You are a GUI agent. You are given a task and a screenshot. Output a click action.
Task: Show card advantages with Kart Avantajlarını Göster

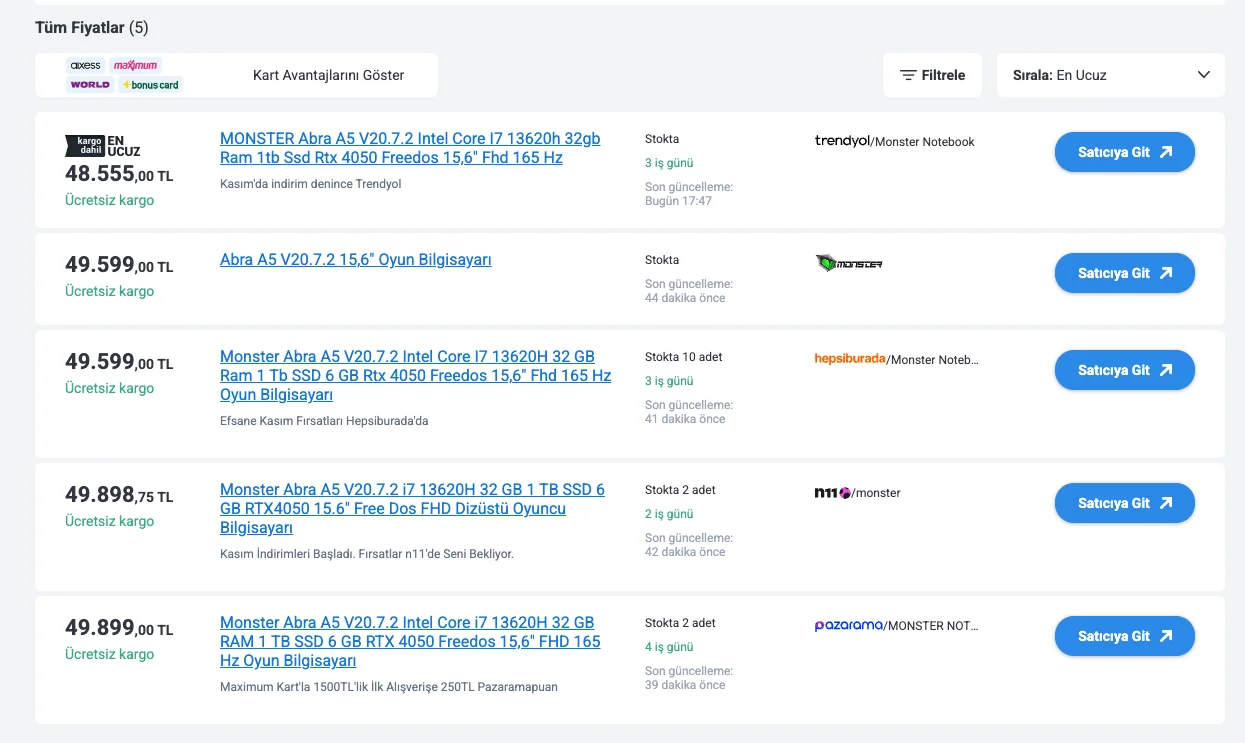tap(328, 75)
